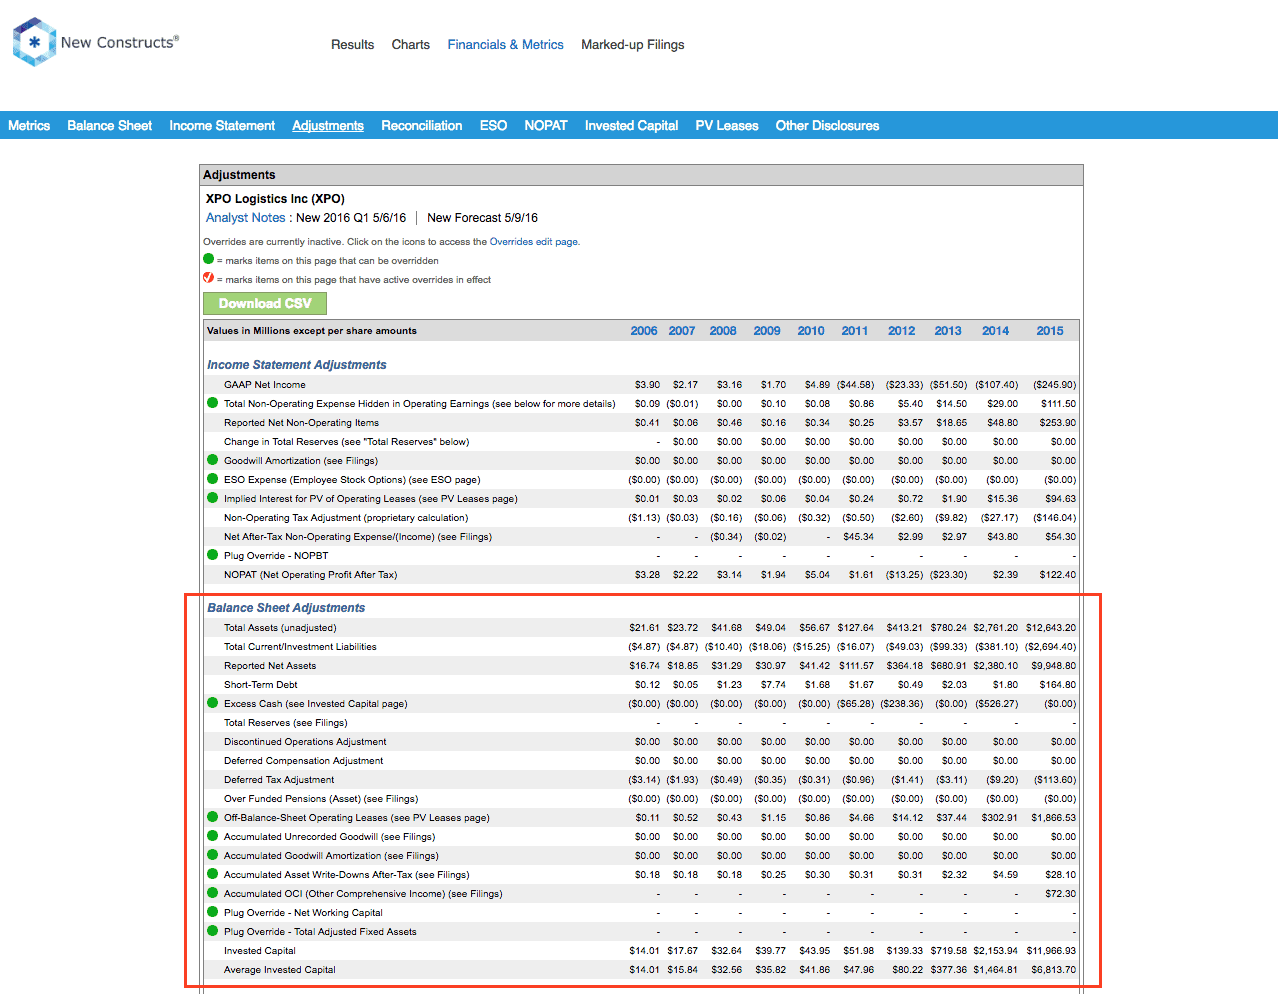Open Marked-up Filings navigation item

pos(633,45)
